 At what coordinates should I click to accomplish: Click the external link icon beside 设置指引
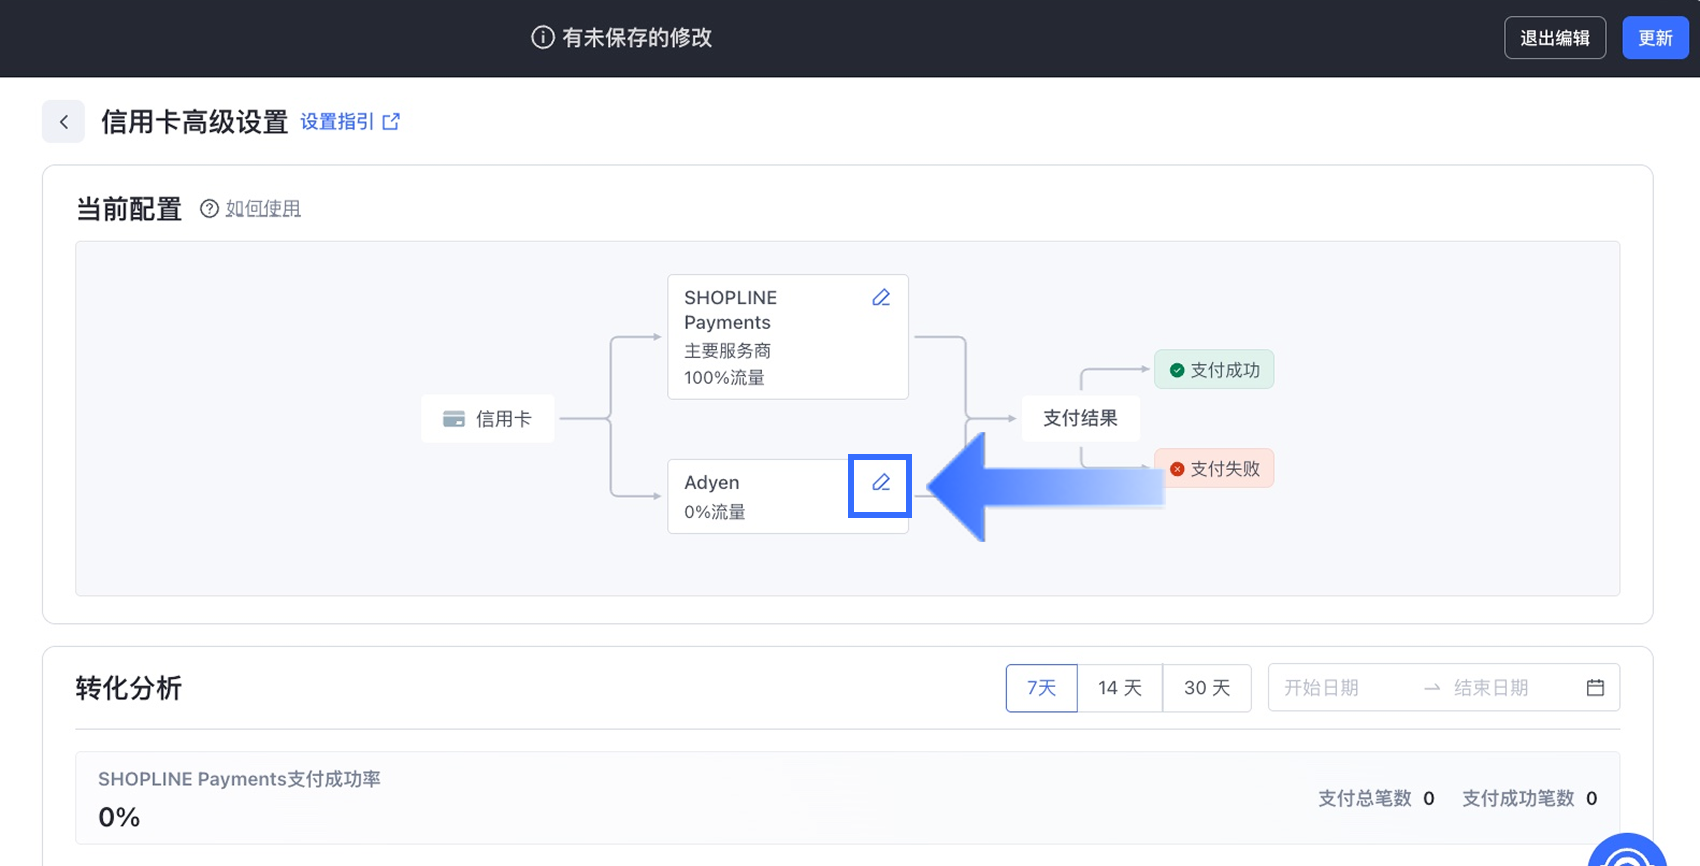(391, 122)
